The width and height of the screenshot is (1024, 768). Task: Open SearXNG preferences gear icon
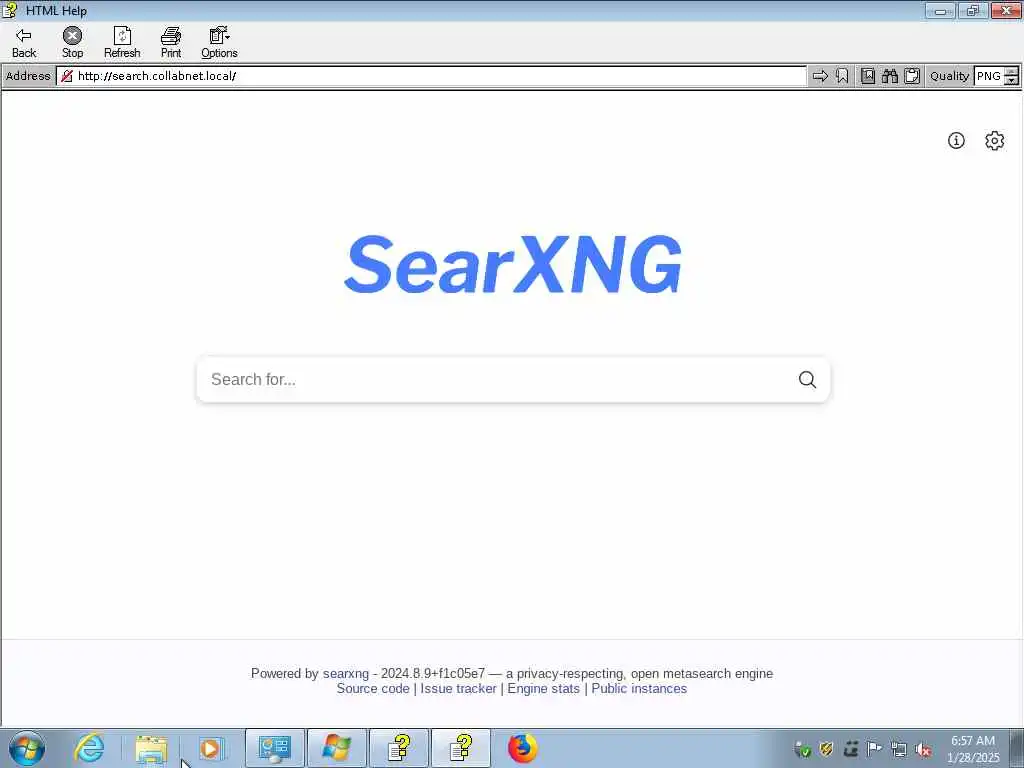tap(995, 140)
